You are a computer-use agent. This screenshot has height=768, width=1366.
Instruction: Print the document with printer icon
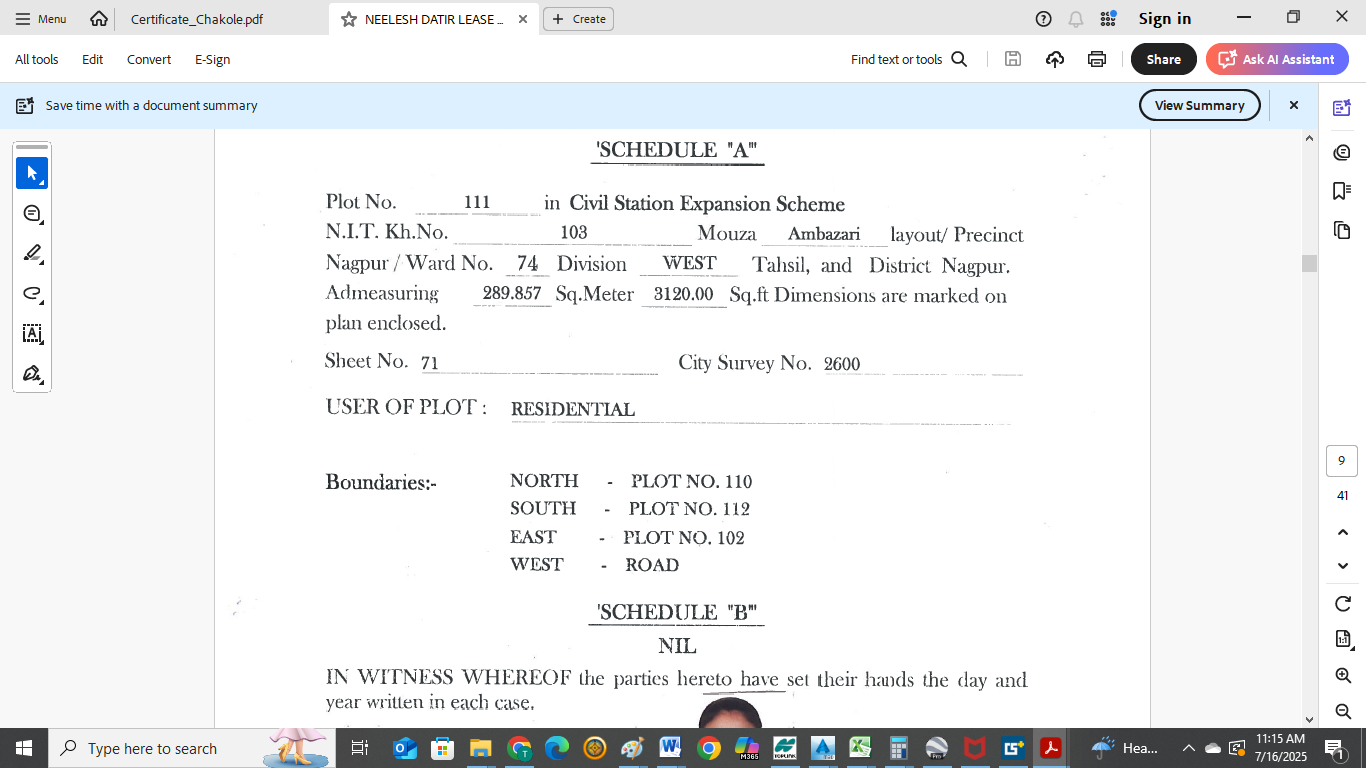(1097, 59)
